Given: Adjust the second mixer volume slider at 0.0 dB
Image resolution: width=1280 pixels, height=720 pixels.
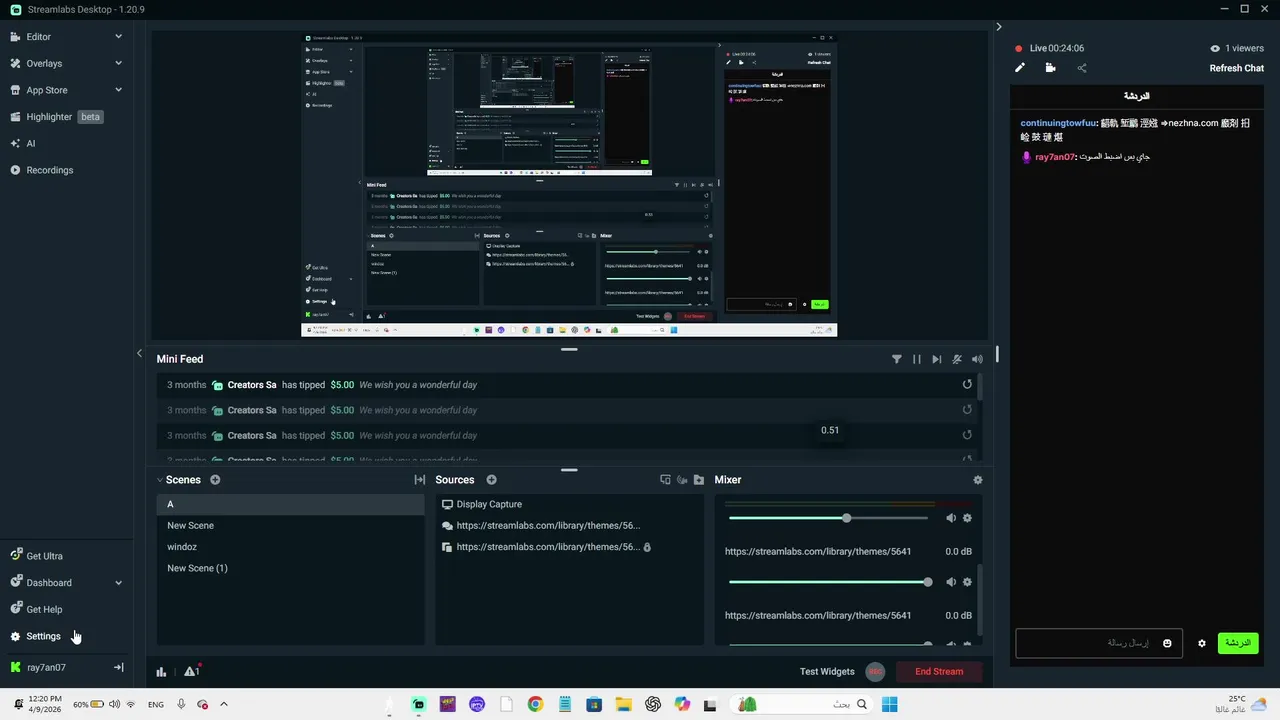Looking at the screenshot, I should point(830,582).
